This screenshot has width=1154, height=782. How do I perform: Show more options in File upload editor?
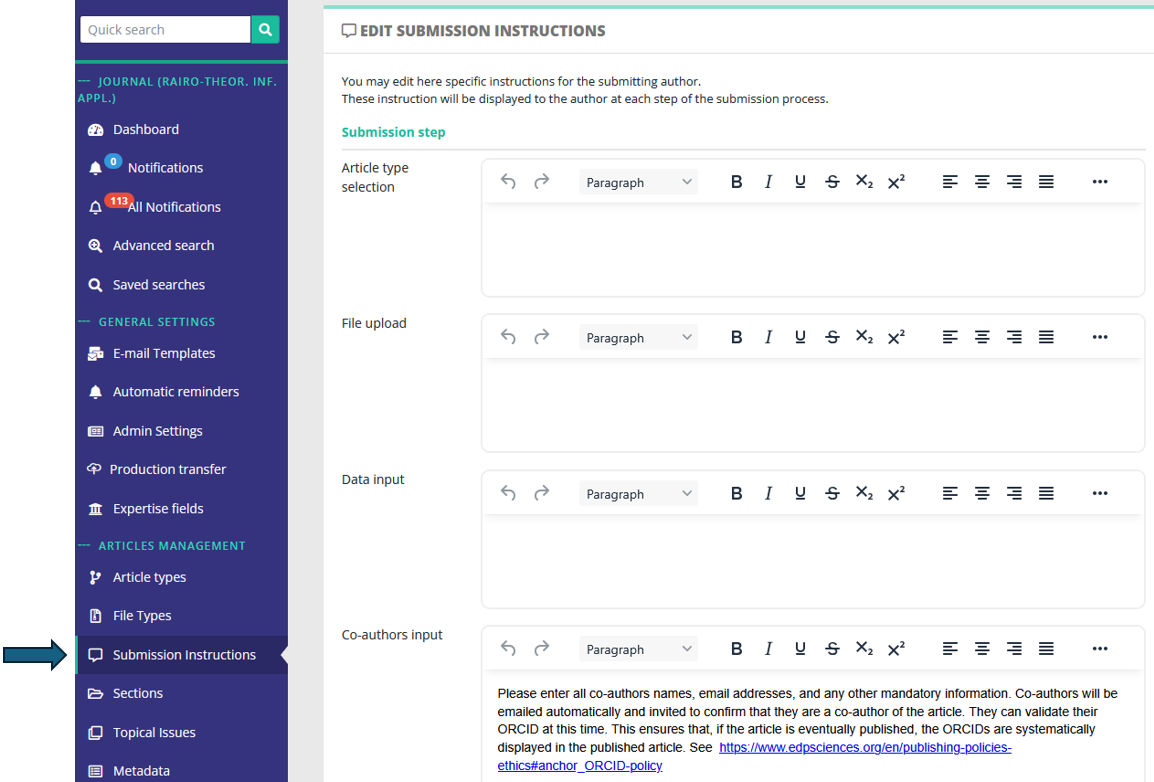pos(1100,337)
